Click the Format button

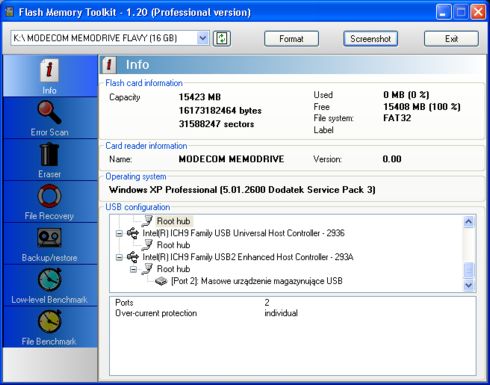(x=291, y=39)
